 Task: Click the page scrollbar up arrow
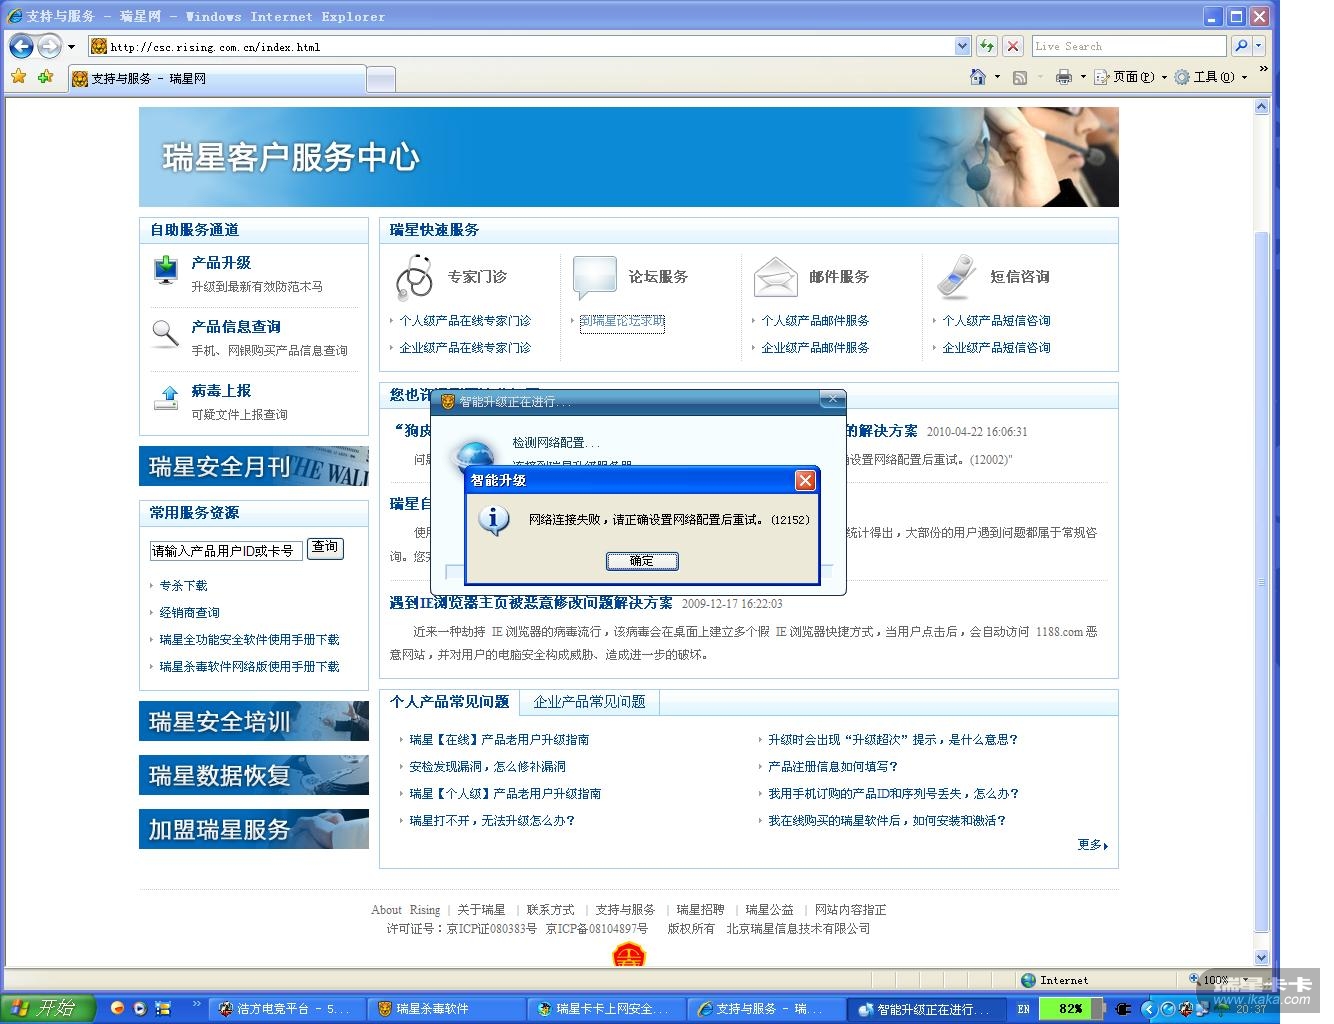click(1261, 107)
